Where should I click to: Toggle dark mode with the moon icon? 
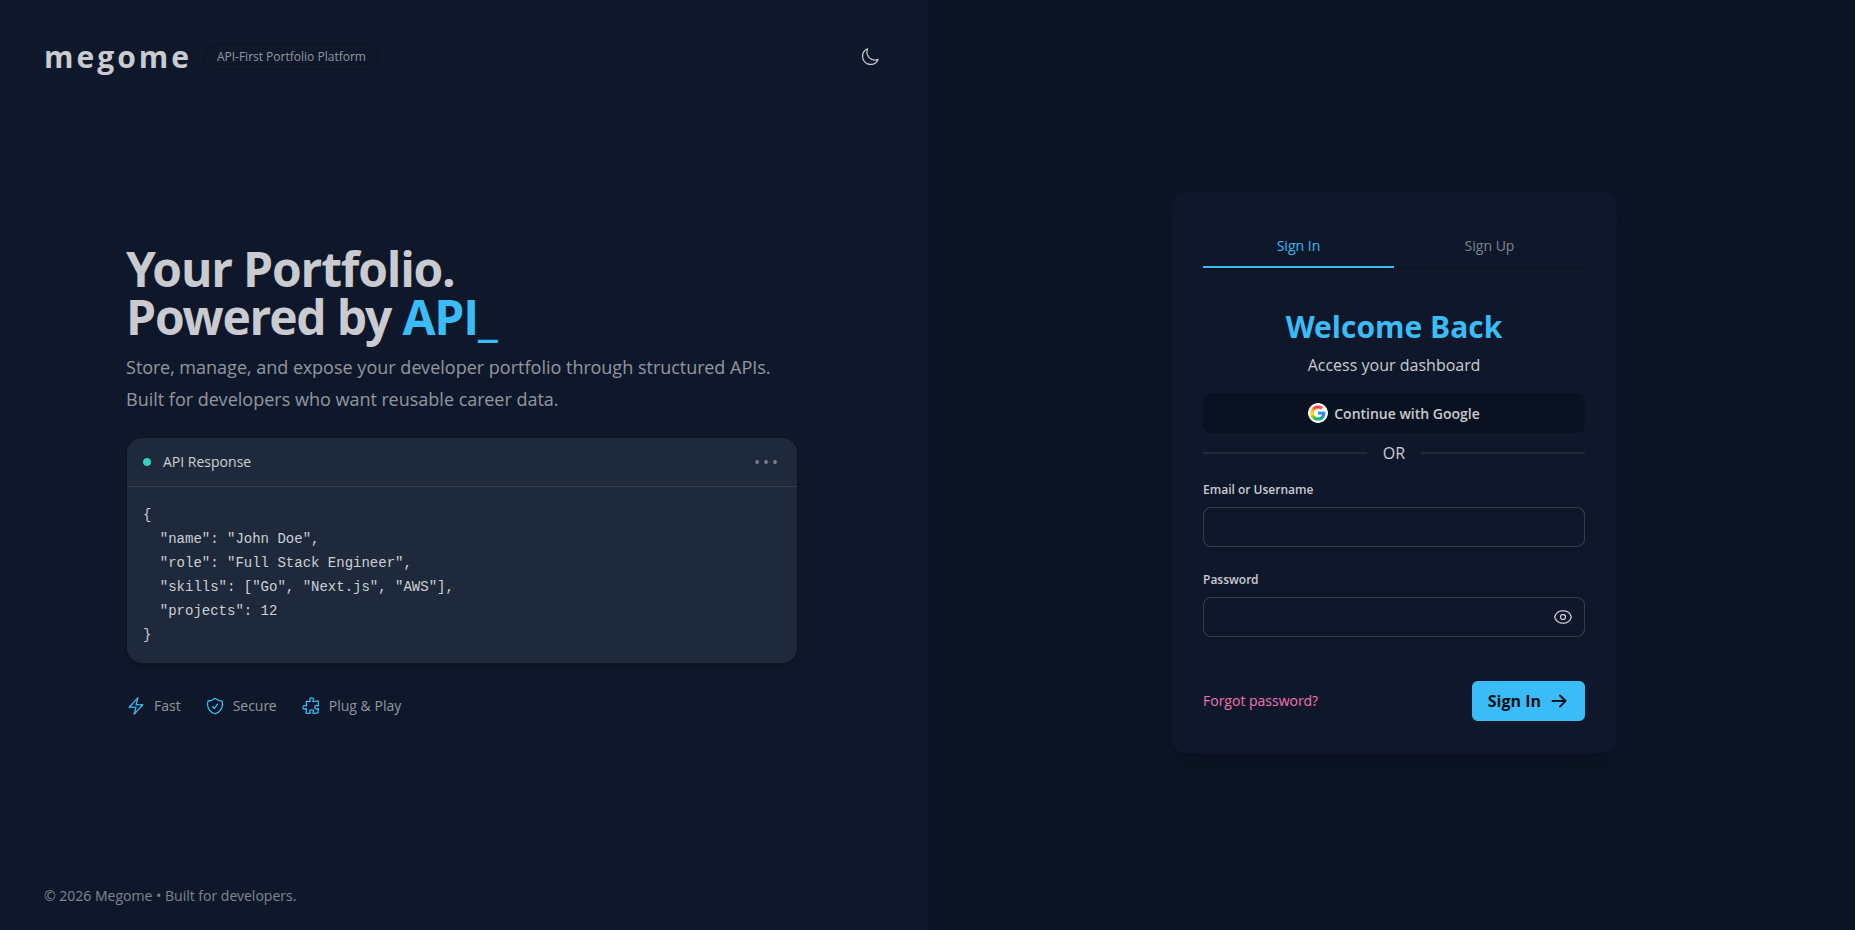870,57
